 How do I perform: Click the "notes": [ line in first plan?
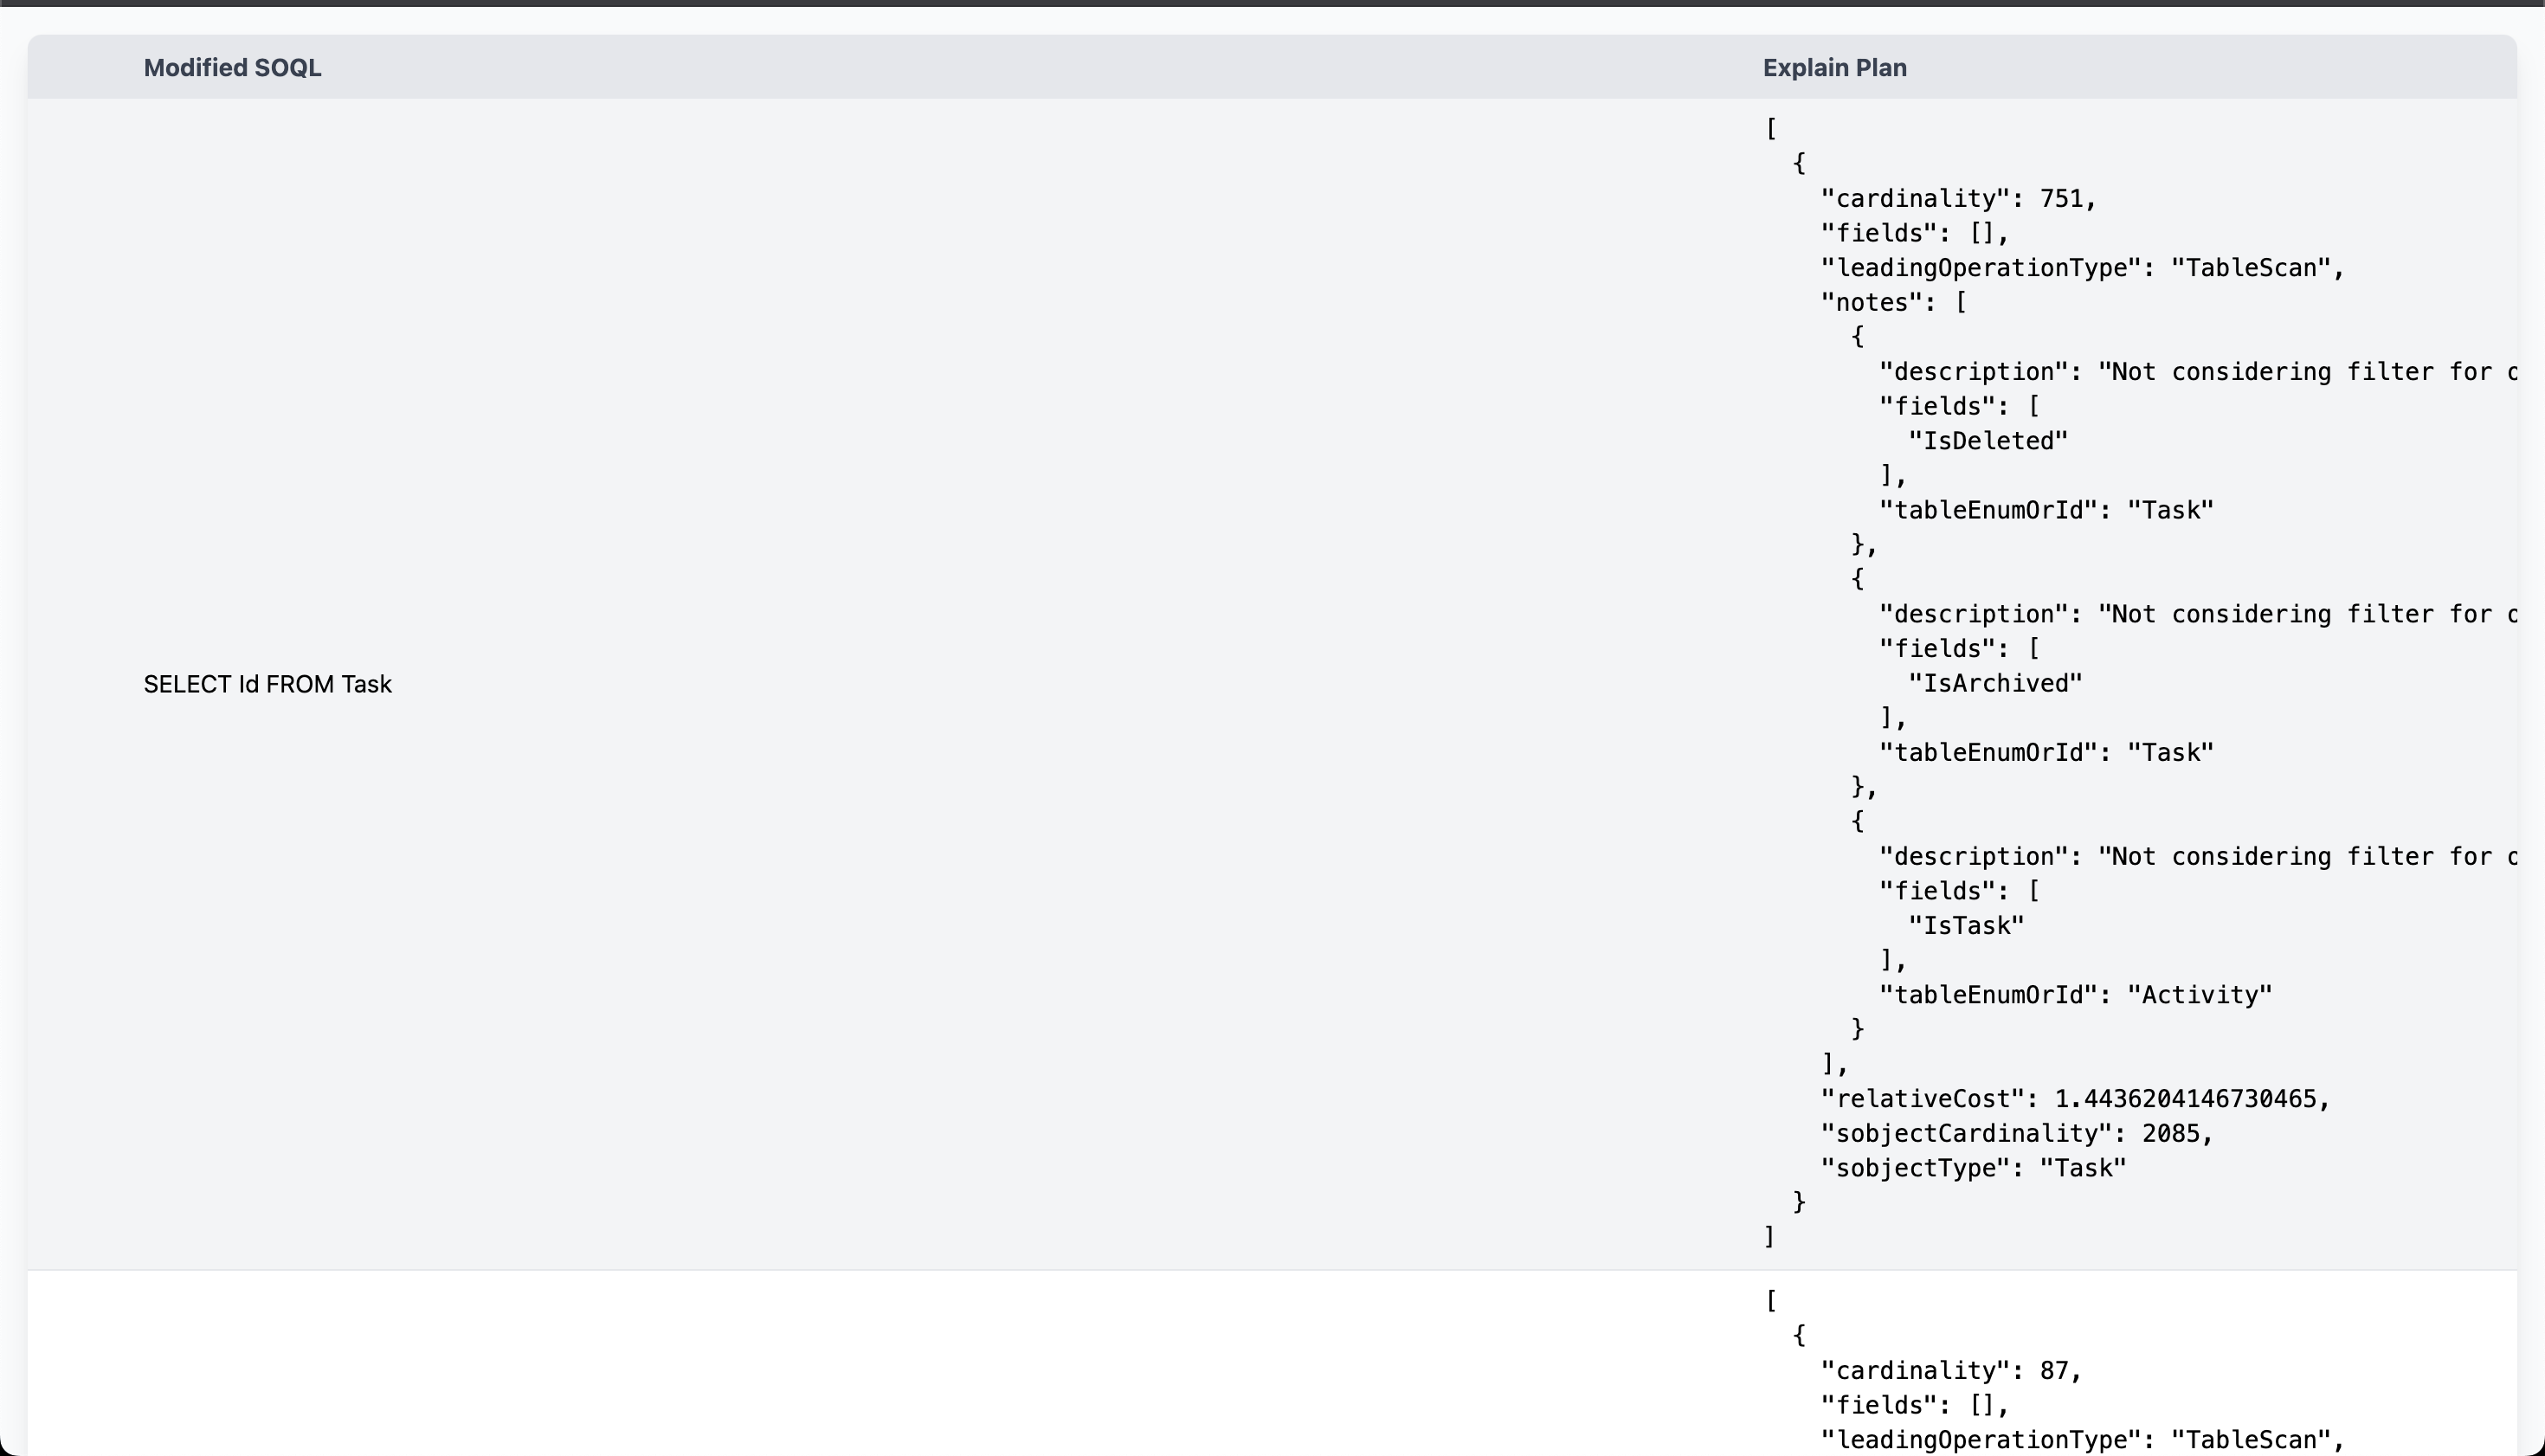[1893, 302]
